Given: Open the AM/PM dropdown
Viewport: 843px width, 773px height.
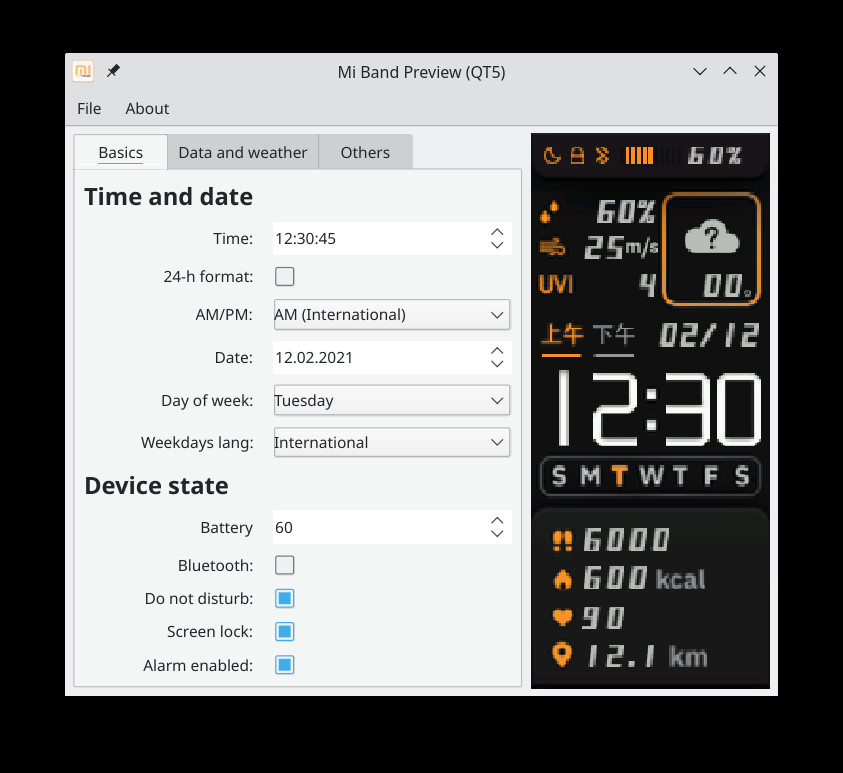Looking at the screenshot, I should pos(391,314).
